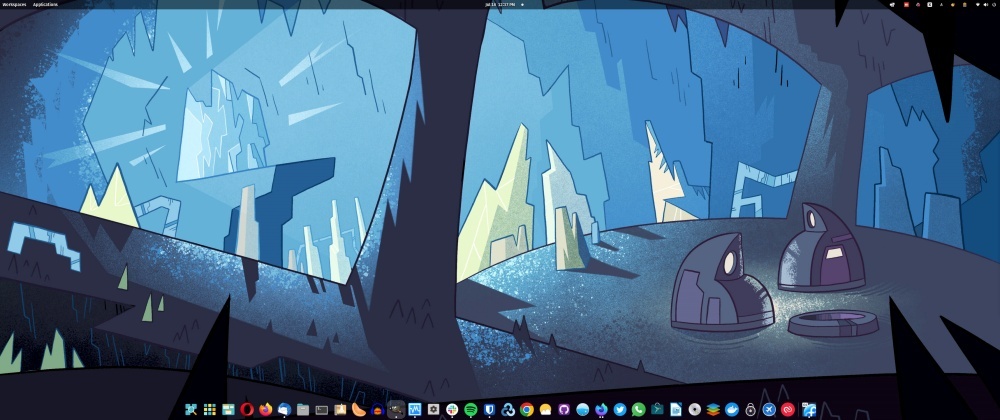This screenshot has width=1000, height=420.
Task: Open the teal shopping bag store icon
Action: 658,409
